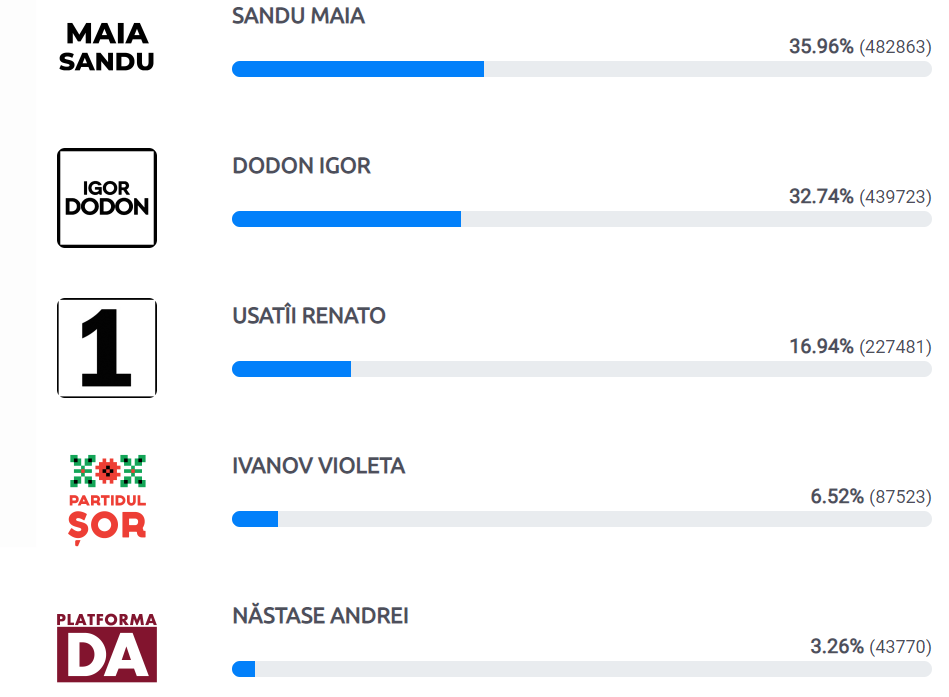Click the number 1 candidate logo

coord(107,348)
